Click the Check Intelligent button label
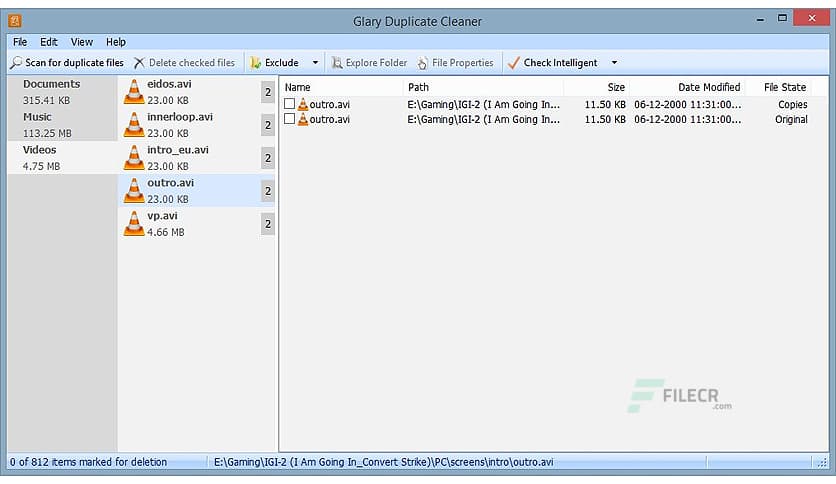Image resolution: width=836 pixels, height=484 pixels. 560,63
